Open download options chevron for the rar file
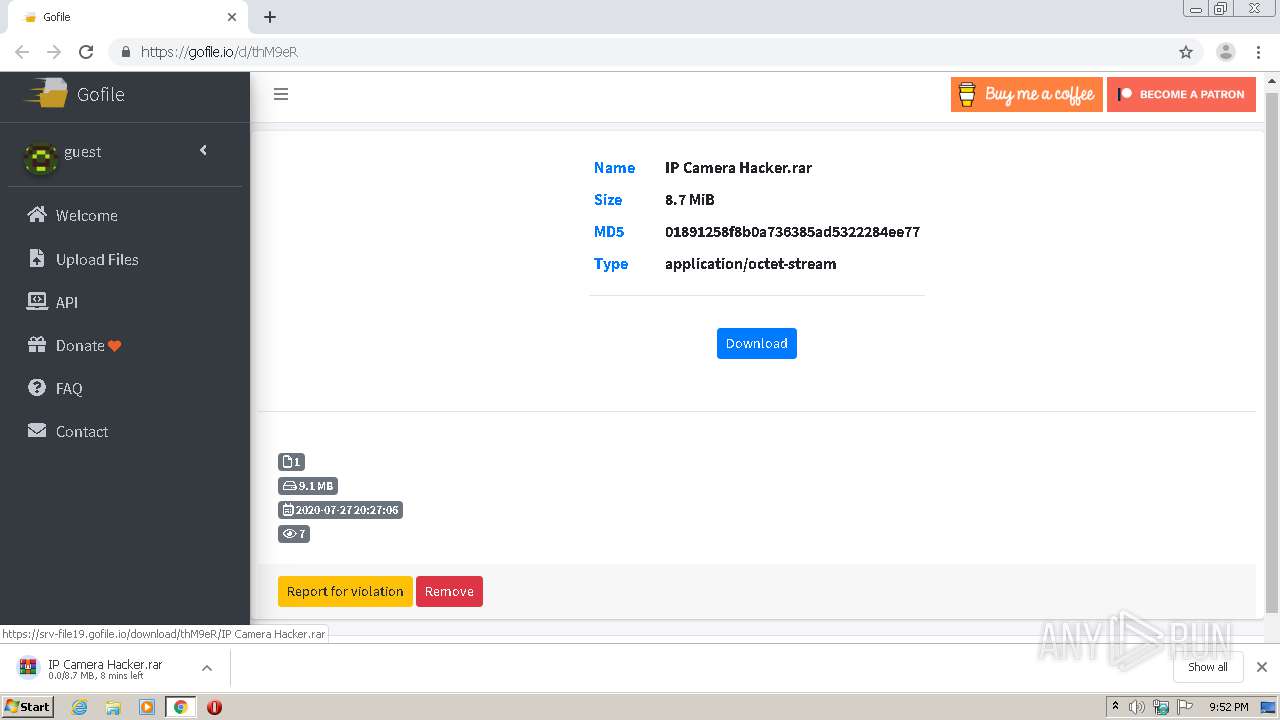Image resolution: width=1280 pixels, height=720 pixels. (206, 668)
